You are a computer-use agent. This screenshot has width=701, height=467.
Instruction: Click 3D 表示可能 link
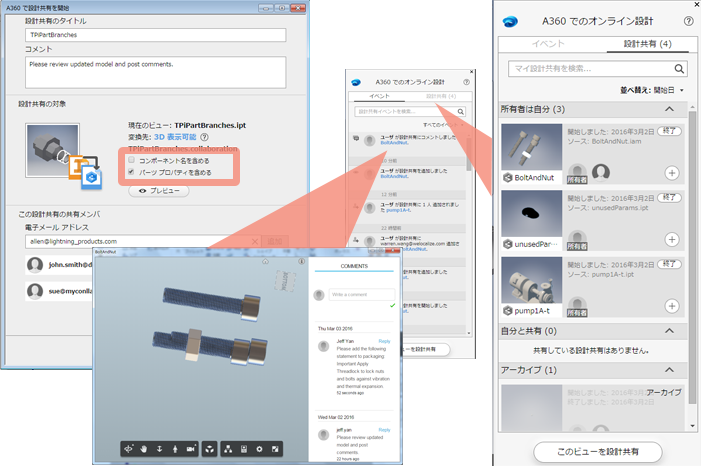coord(175,137)
